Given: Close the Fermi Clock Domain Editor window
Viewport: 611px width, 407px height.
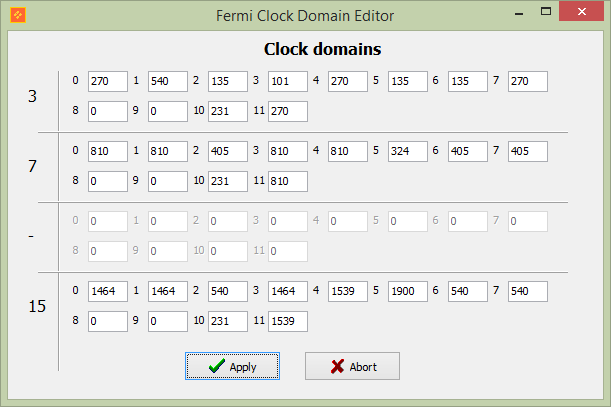Looking at the screenshot, I should coord(581,11).
